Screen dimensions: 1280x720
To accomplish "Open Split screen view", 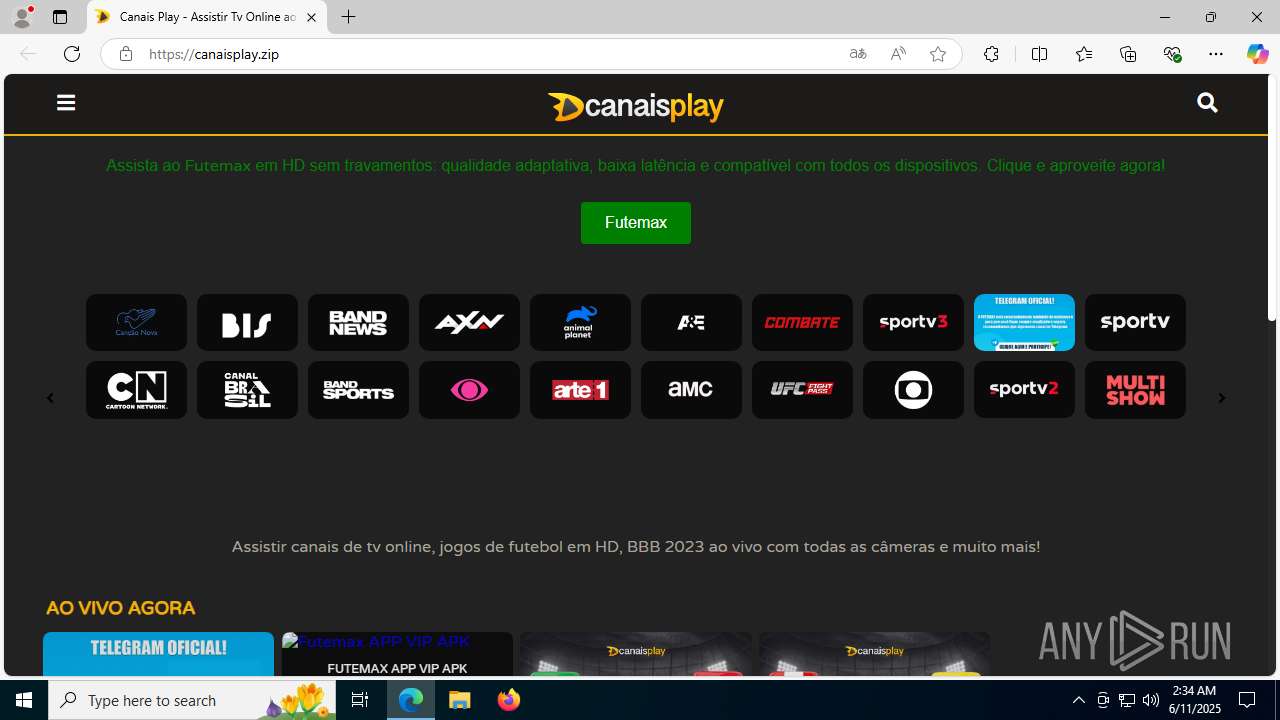I will point(1039,54).
